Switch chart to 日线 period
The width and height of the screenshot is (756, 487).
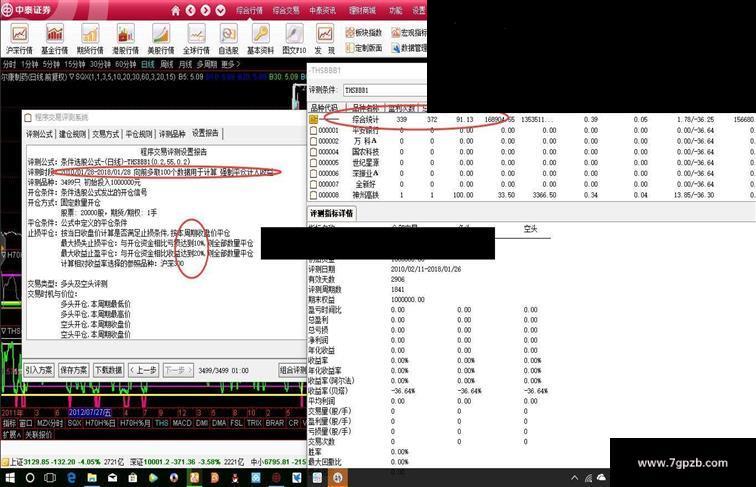[148, 64]
